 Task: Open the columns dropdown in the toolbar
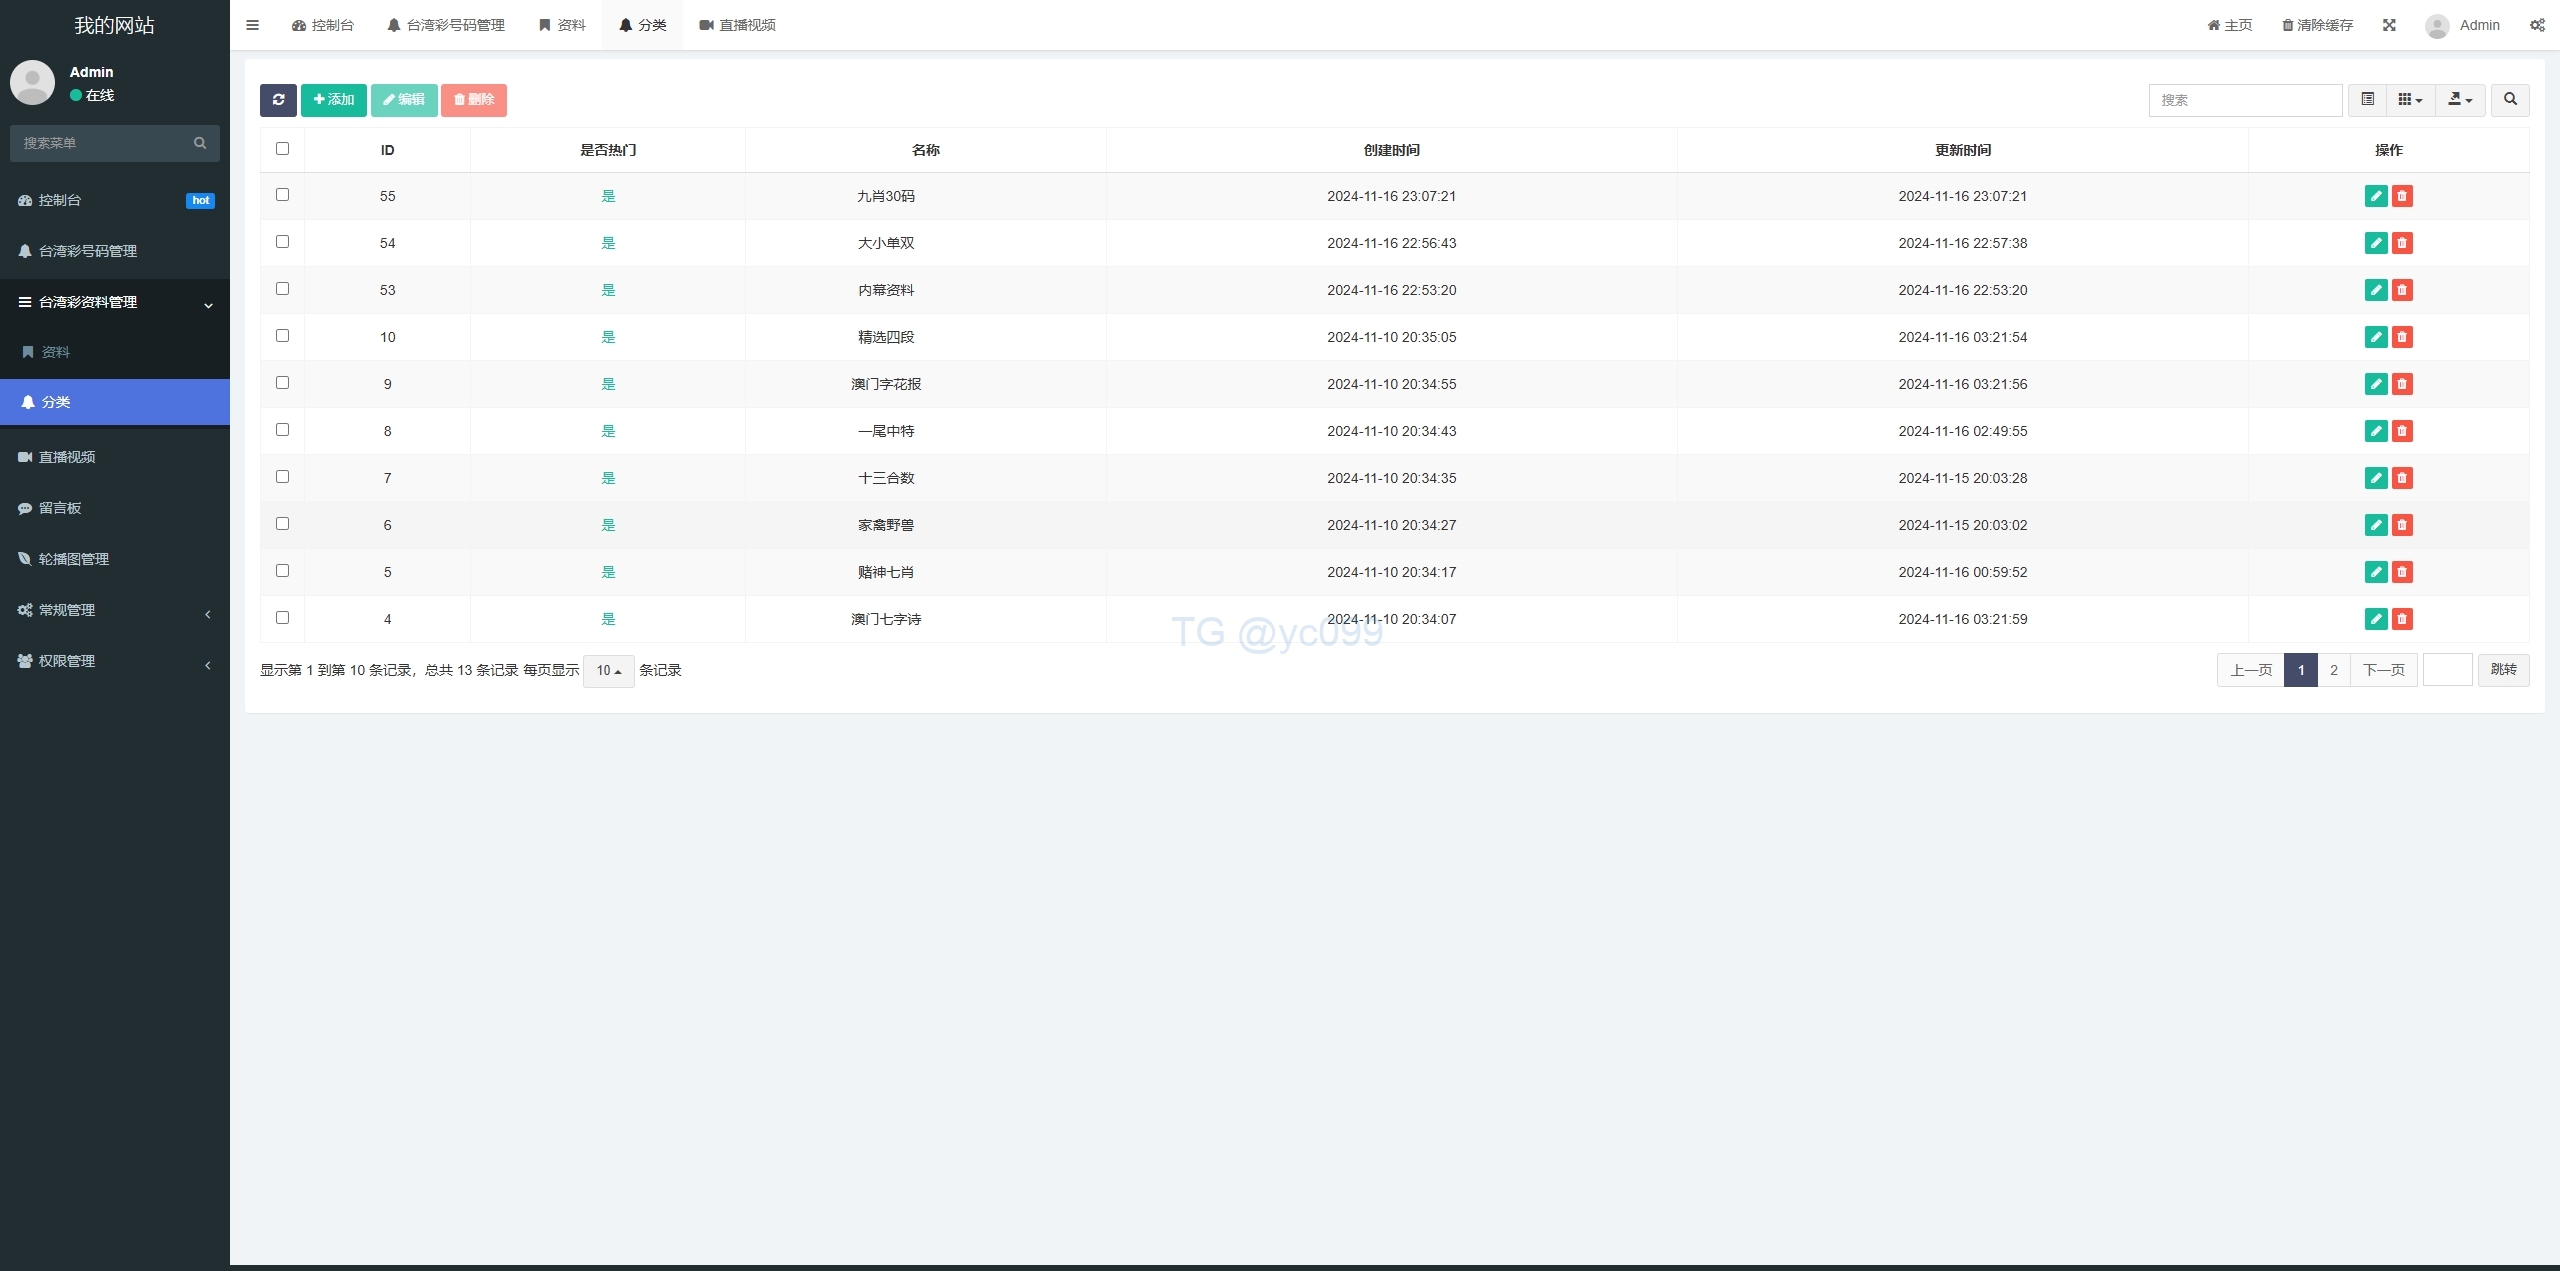click(x=2410, y=100)
